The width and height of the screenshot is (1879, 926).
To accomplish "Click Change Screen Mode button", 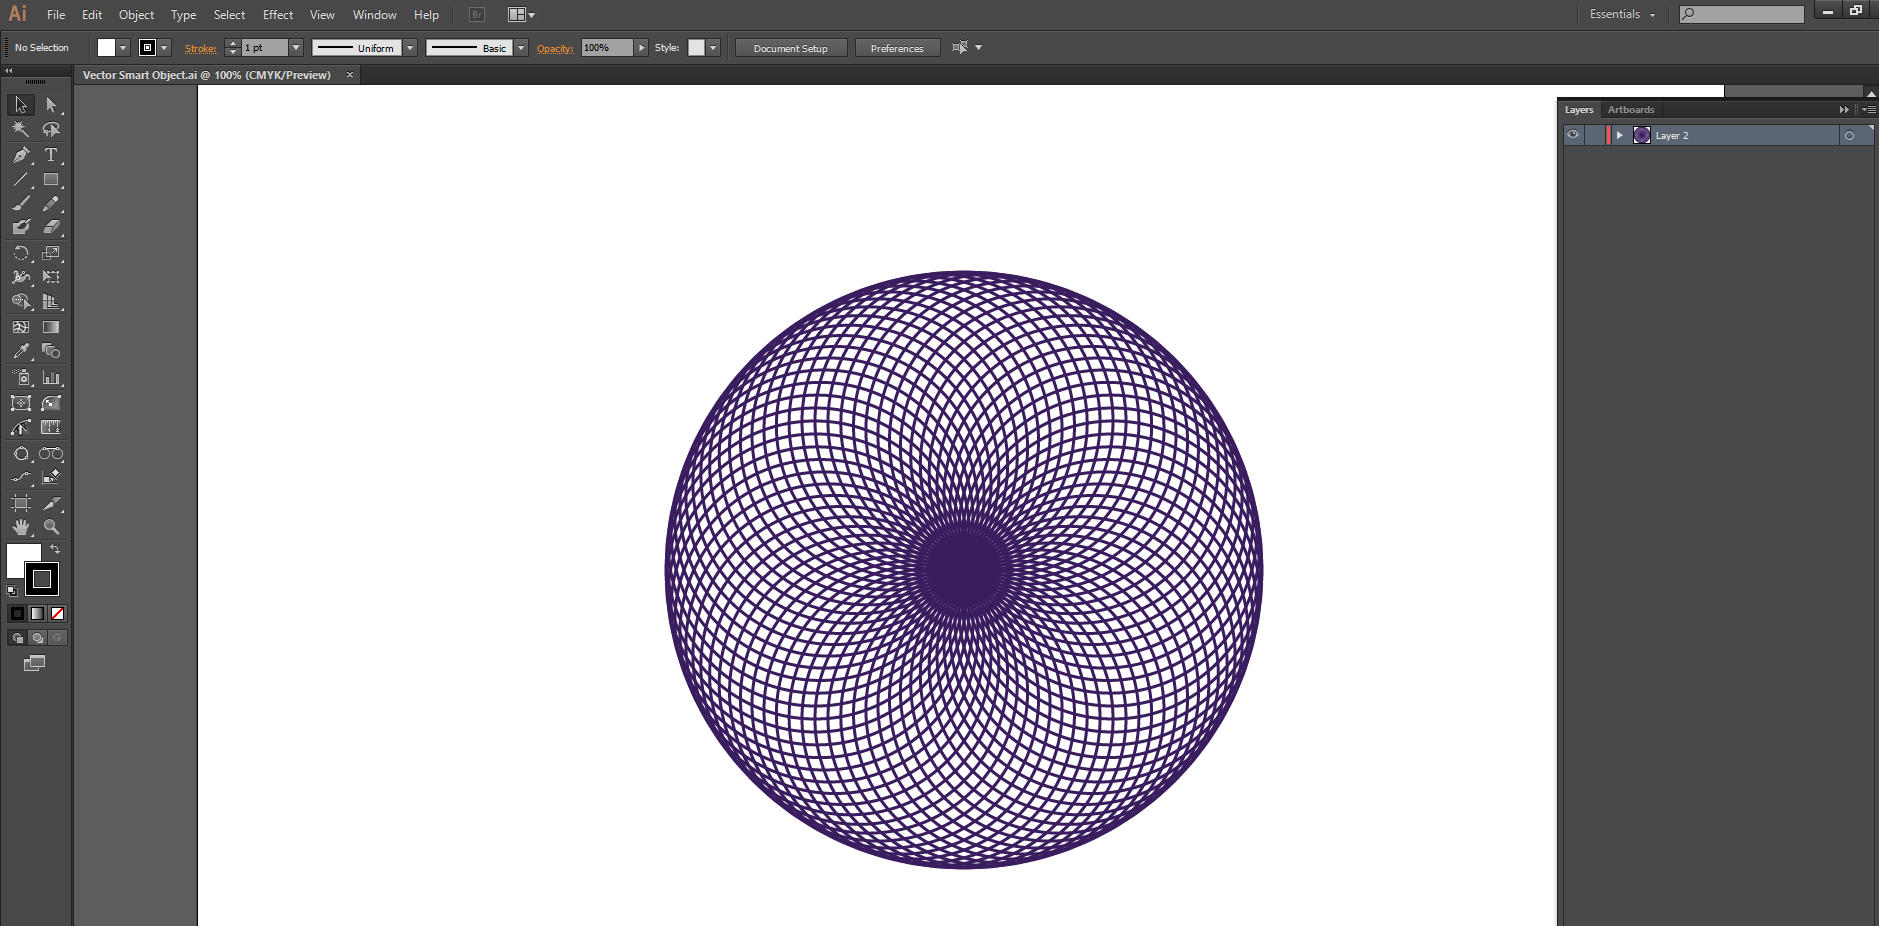I will [x=34, y=663].
